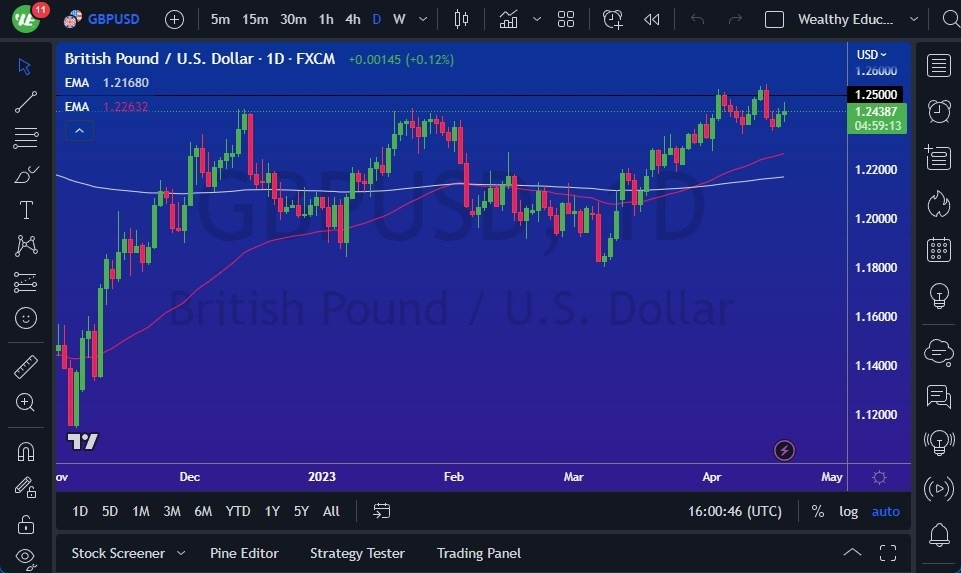This screenshot has width=961, height=573.
Task: Open the Fibonacci retracement tools
Action: [26, 138]
